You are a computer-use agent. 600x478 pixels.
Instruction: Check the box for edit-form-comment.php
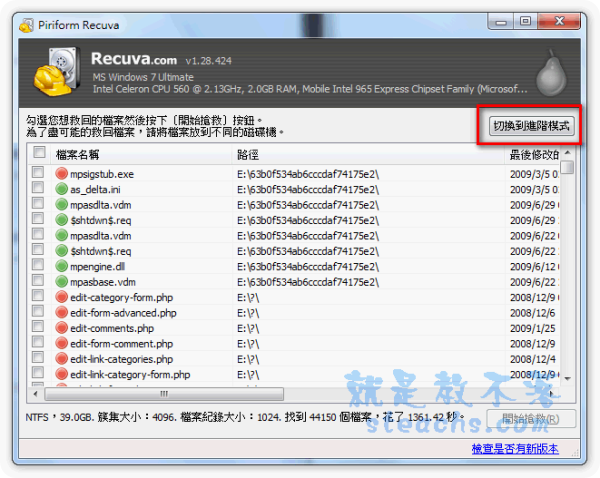(x=38, y=342)
